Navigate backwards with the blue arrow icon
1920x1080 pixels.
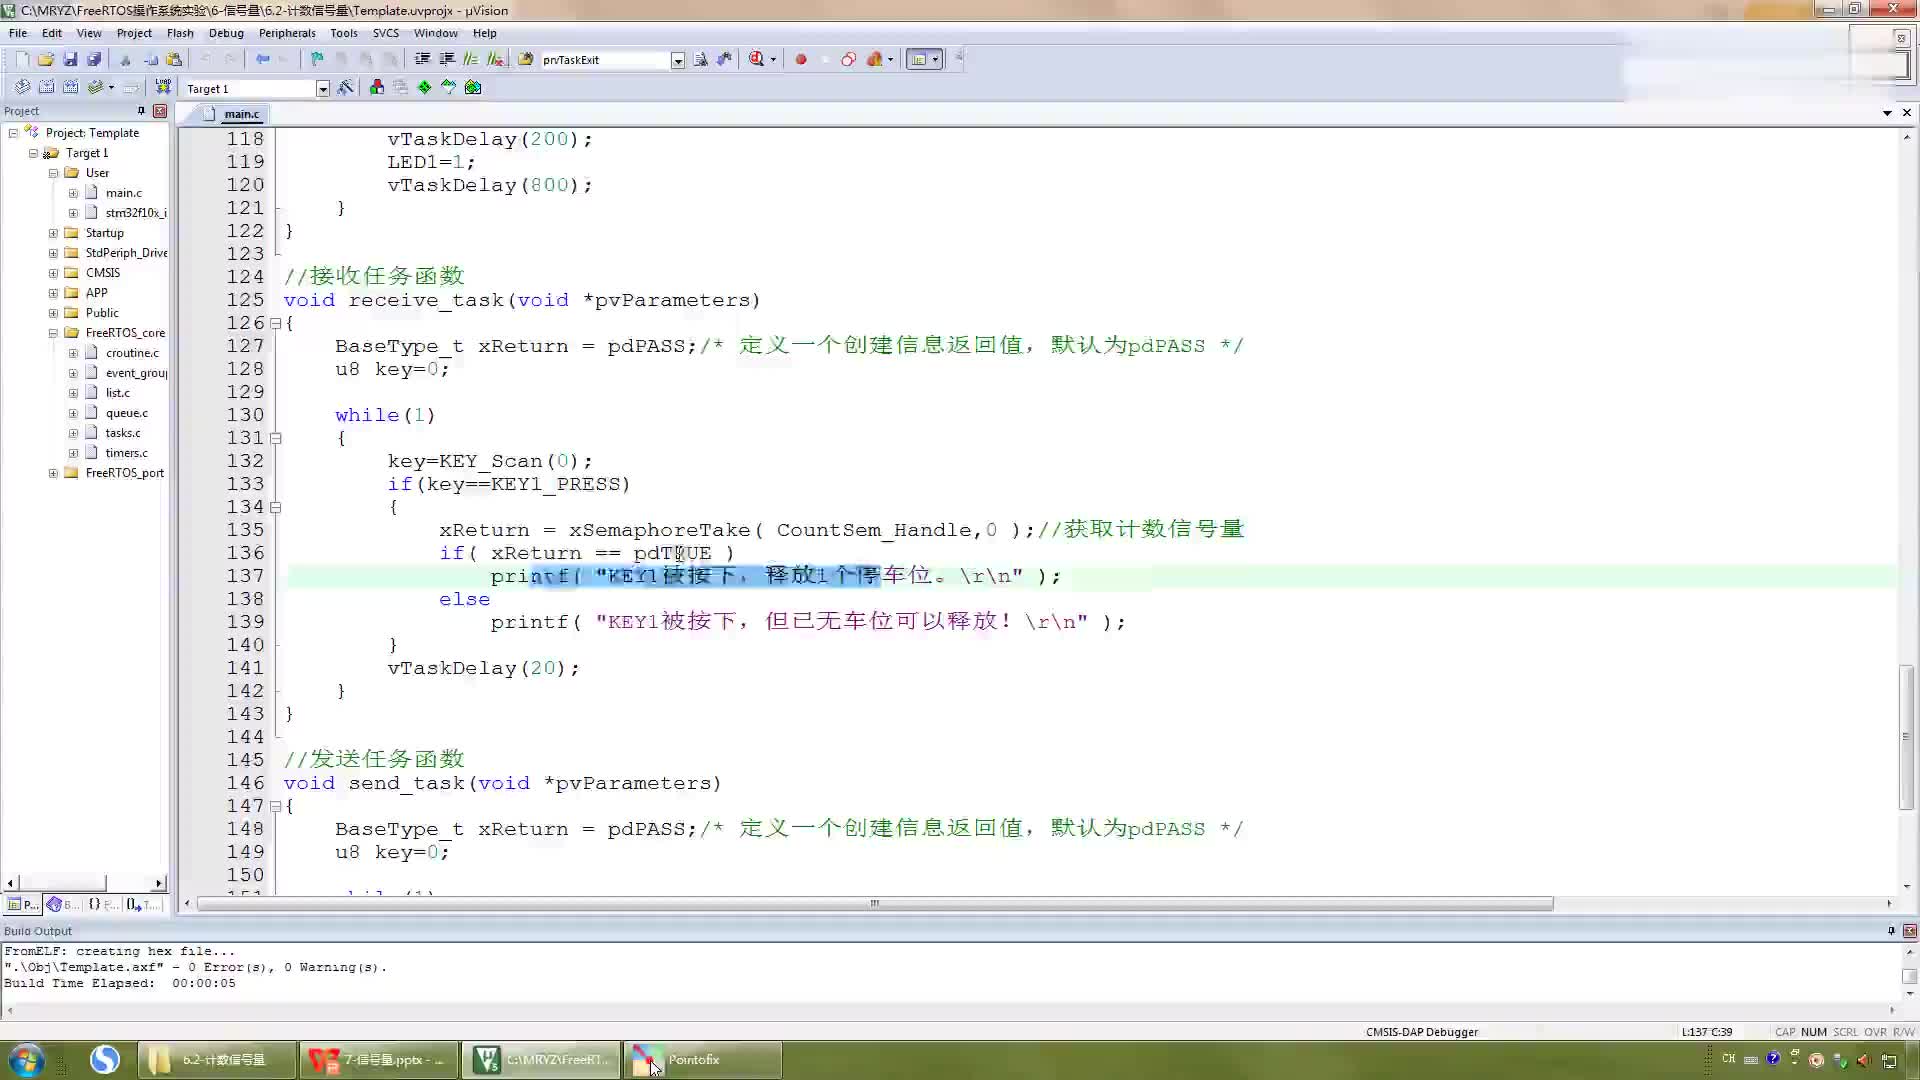click(x=263, y=59)
